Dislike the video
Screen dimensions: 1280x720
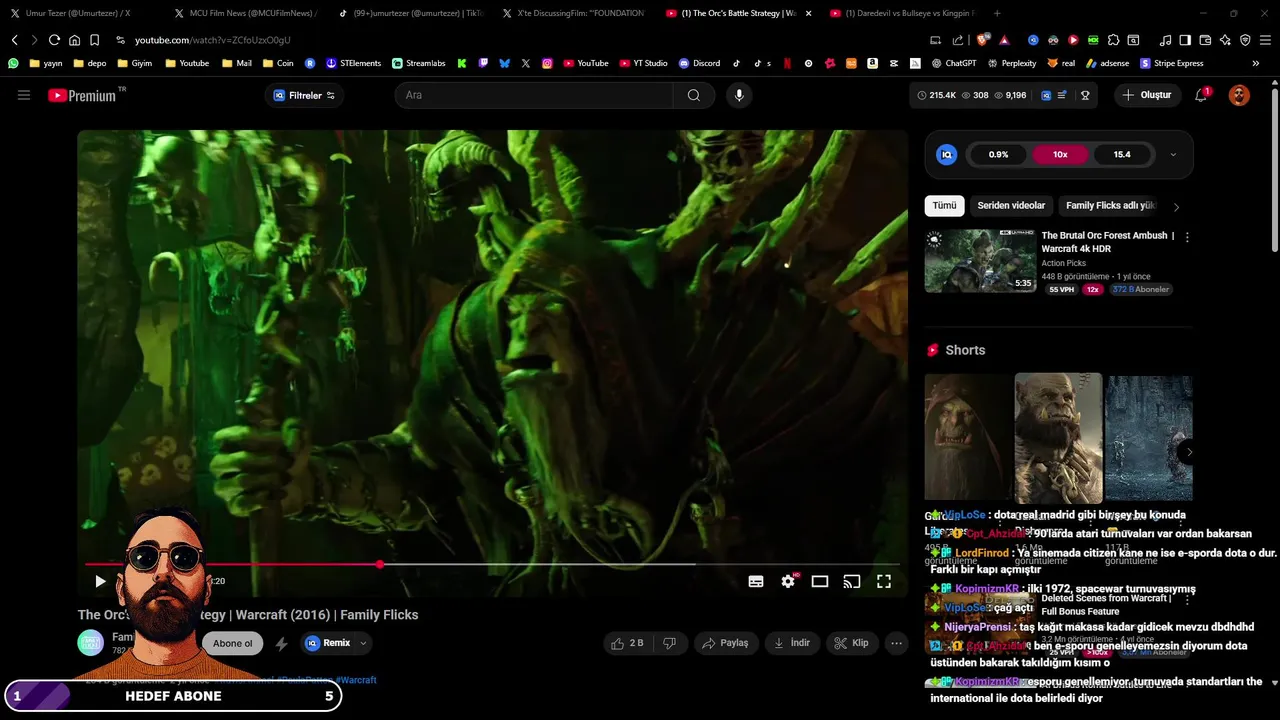(670, 643)
